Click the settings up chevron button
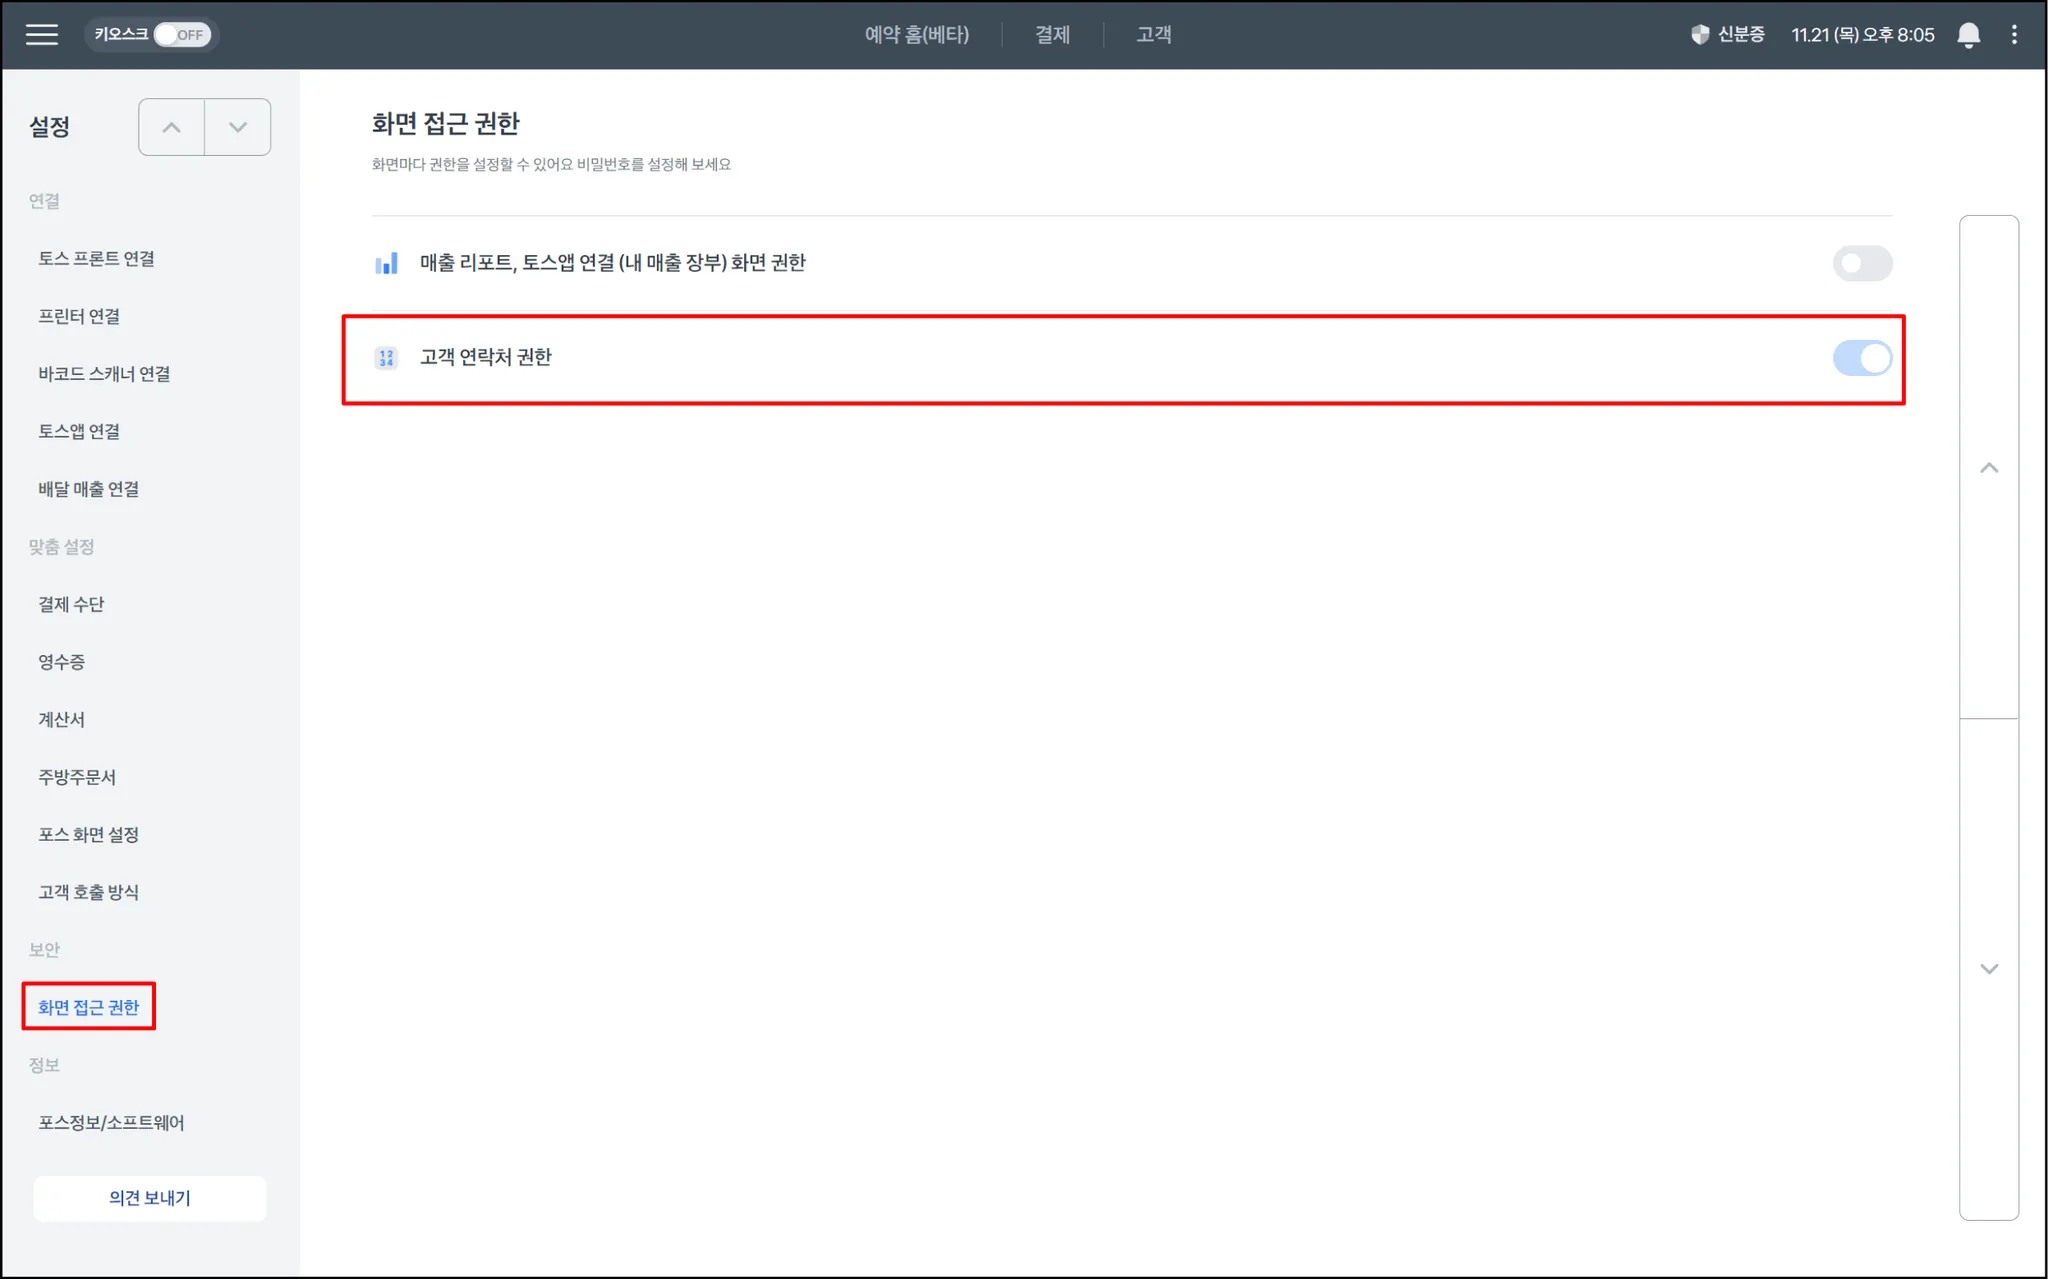2048x1279 pixels. (x=172, y=127)
